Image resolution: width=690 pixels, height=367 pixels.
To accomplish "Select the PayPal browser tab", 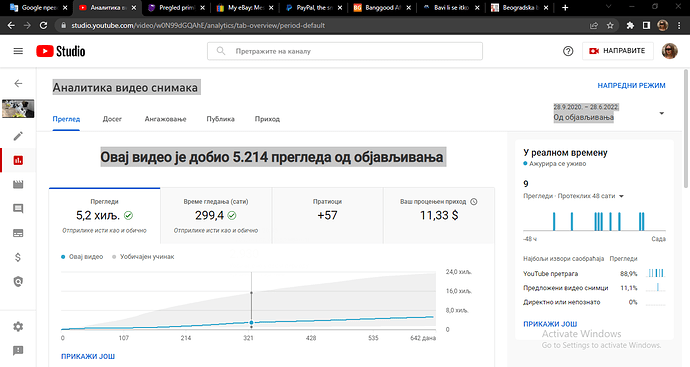I will tap(314, 7).
